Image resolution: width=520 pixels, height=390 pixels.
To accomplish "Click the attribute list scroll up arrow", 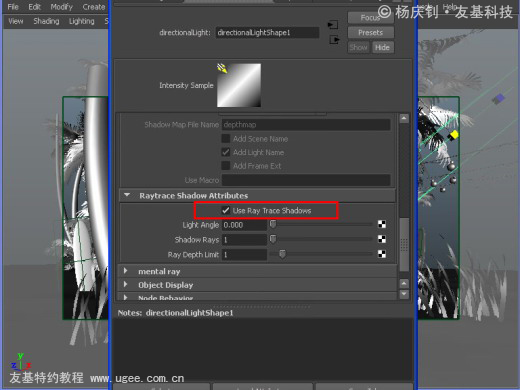I will [404, 118].
